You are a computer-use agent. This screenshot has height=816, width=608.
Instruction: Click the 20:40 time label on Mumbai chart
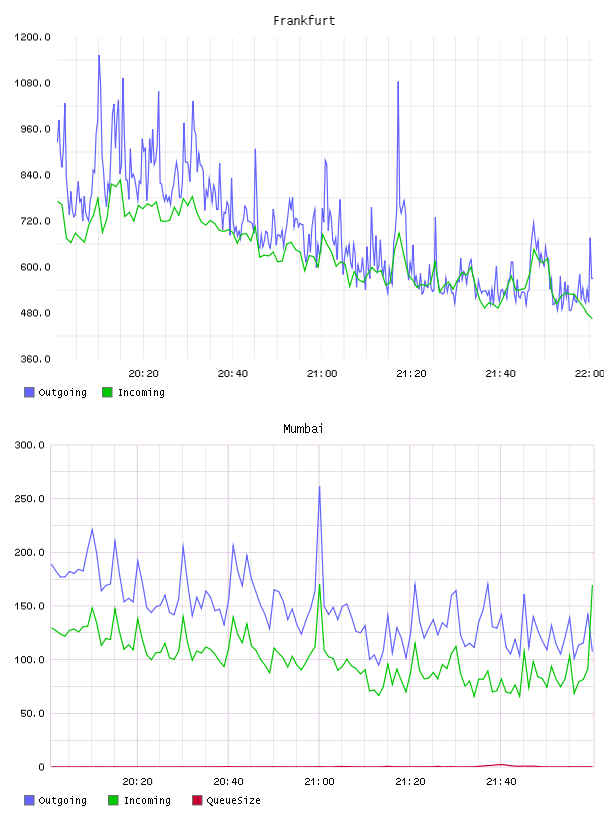click(x=229, y=782)
